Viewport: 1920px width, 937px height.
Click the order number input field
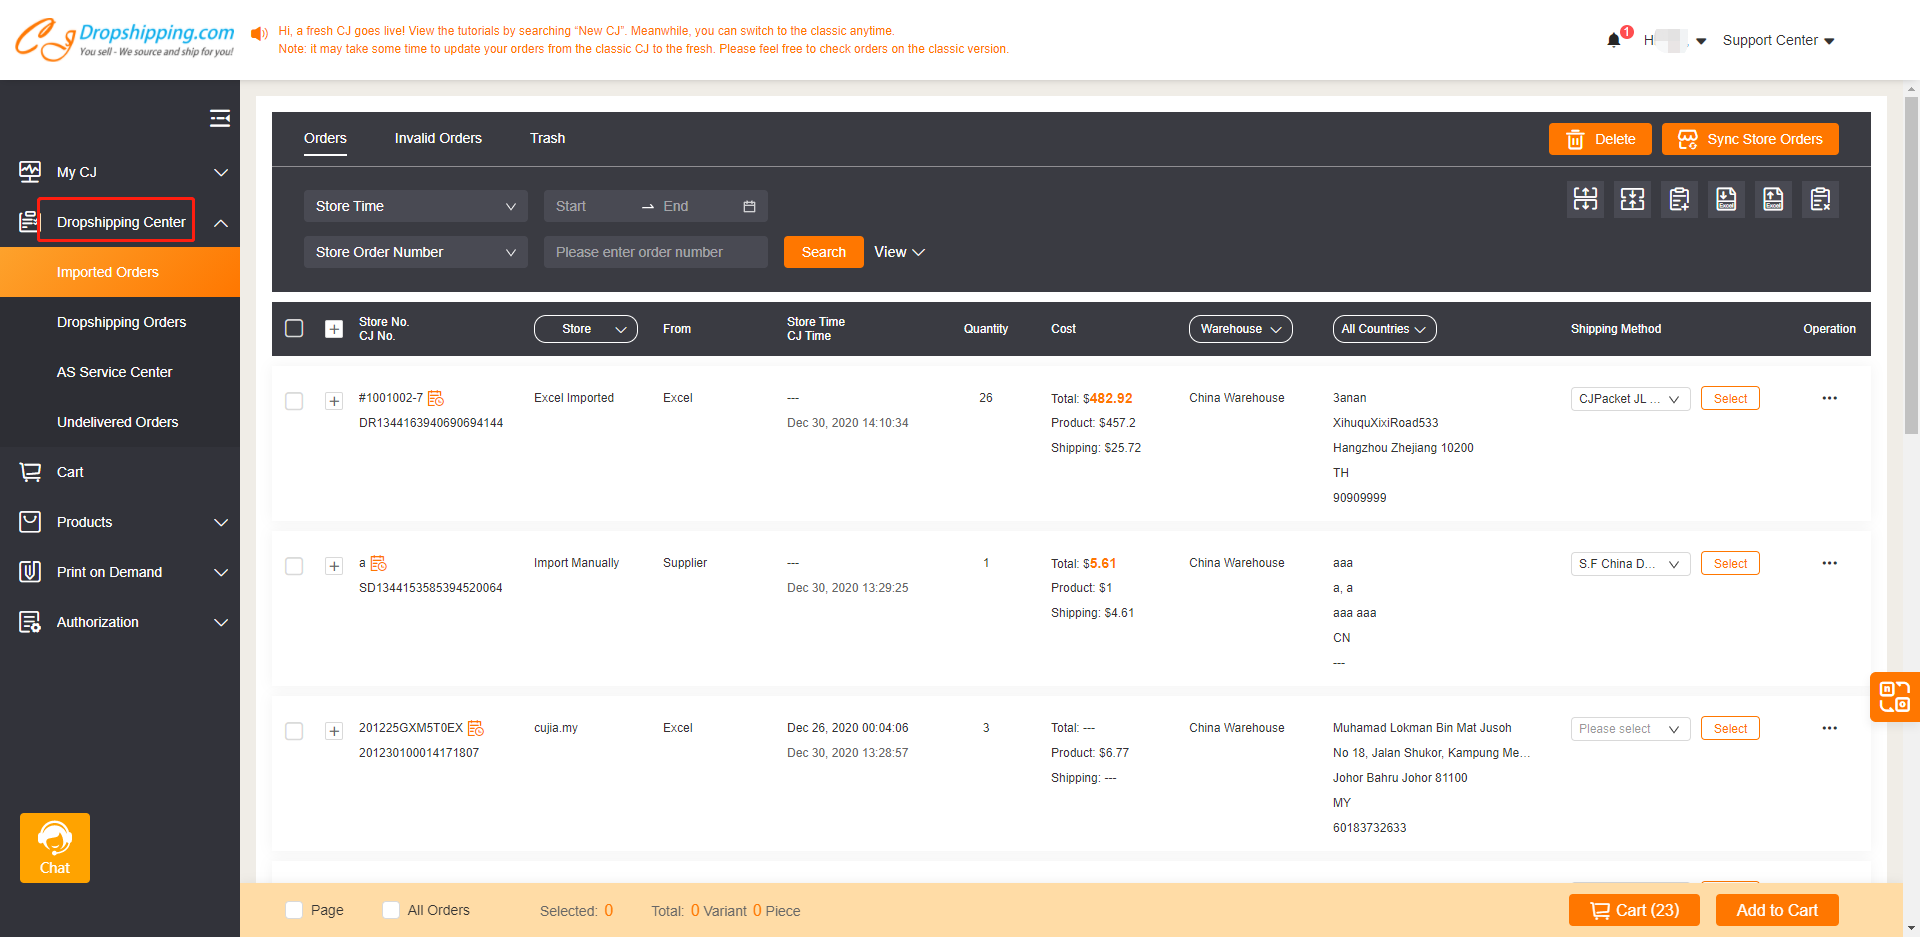point(655,252)
